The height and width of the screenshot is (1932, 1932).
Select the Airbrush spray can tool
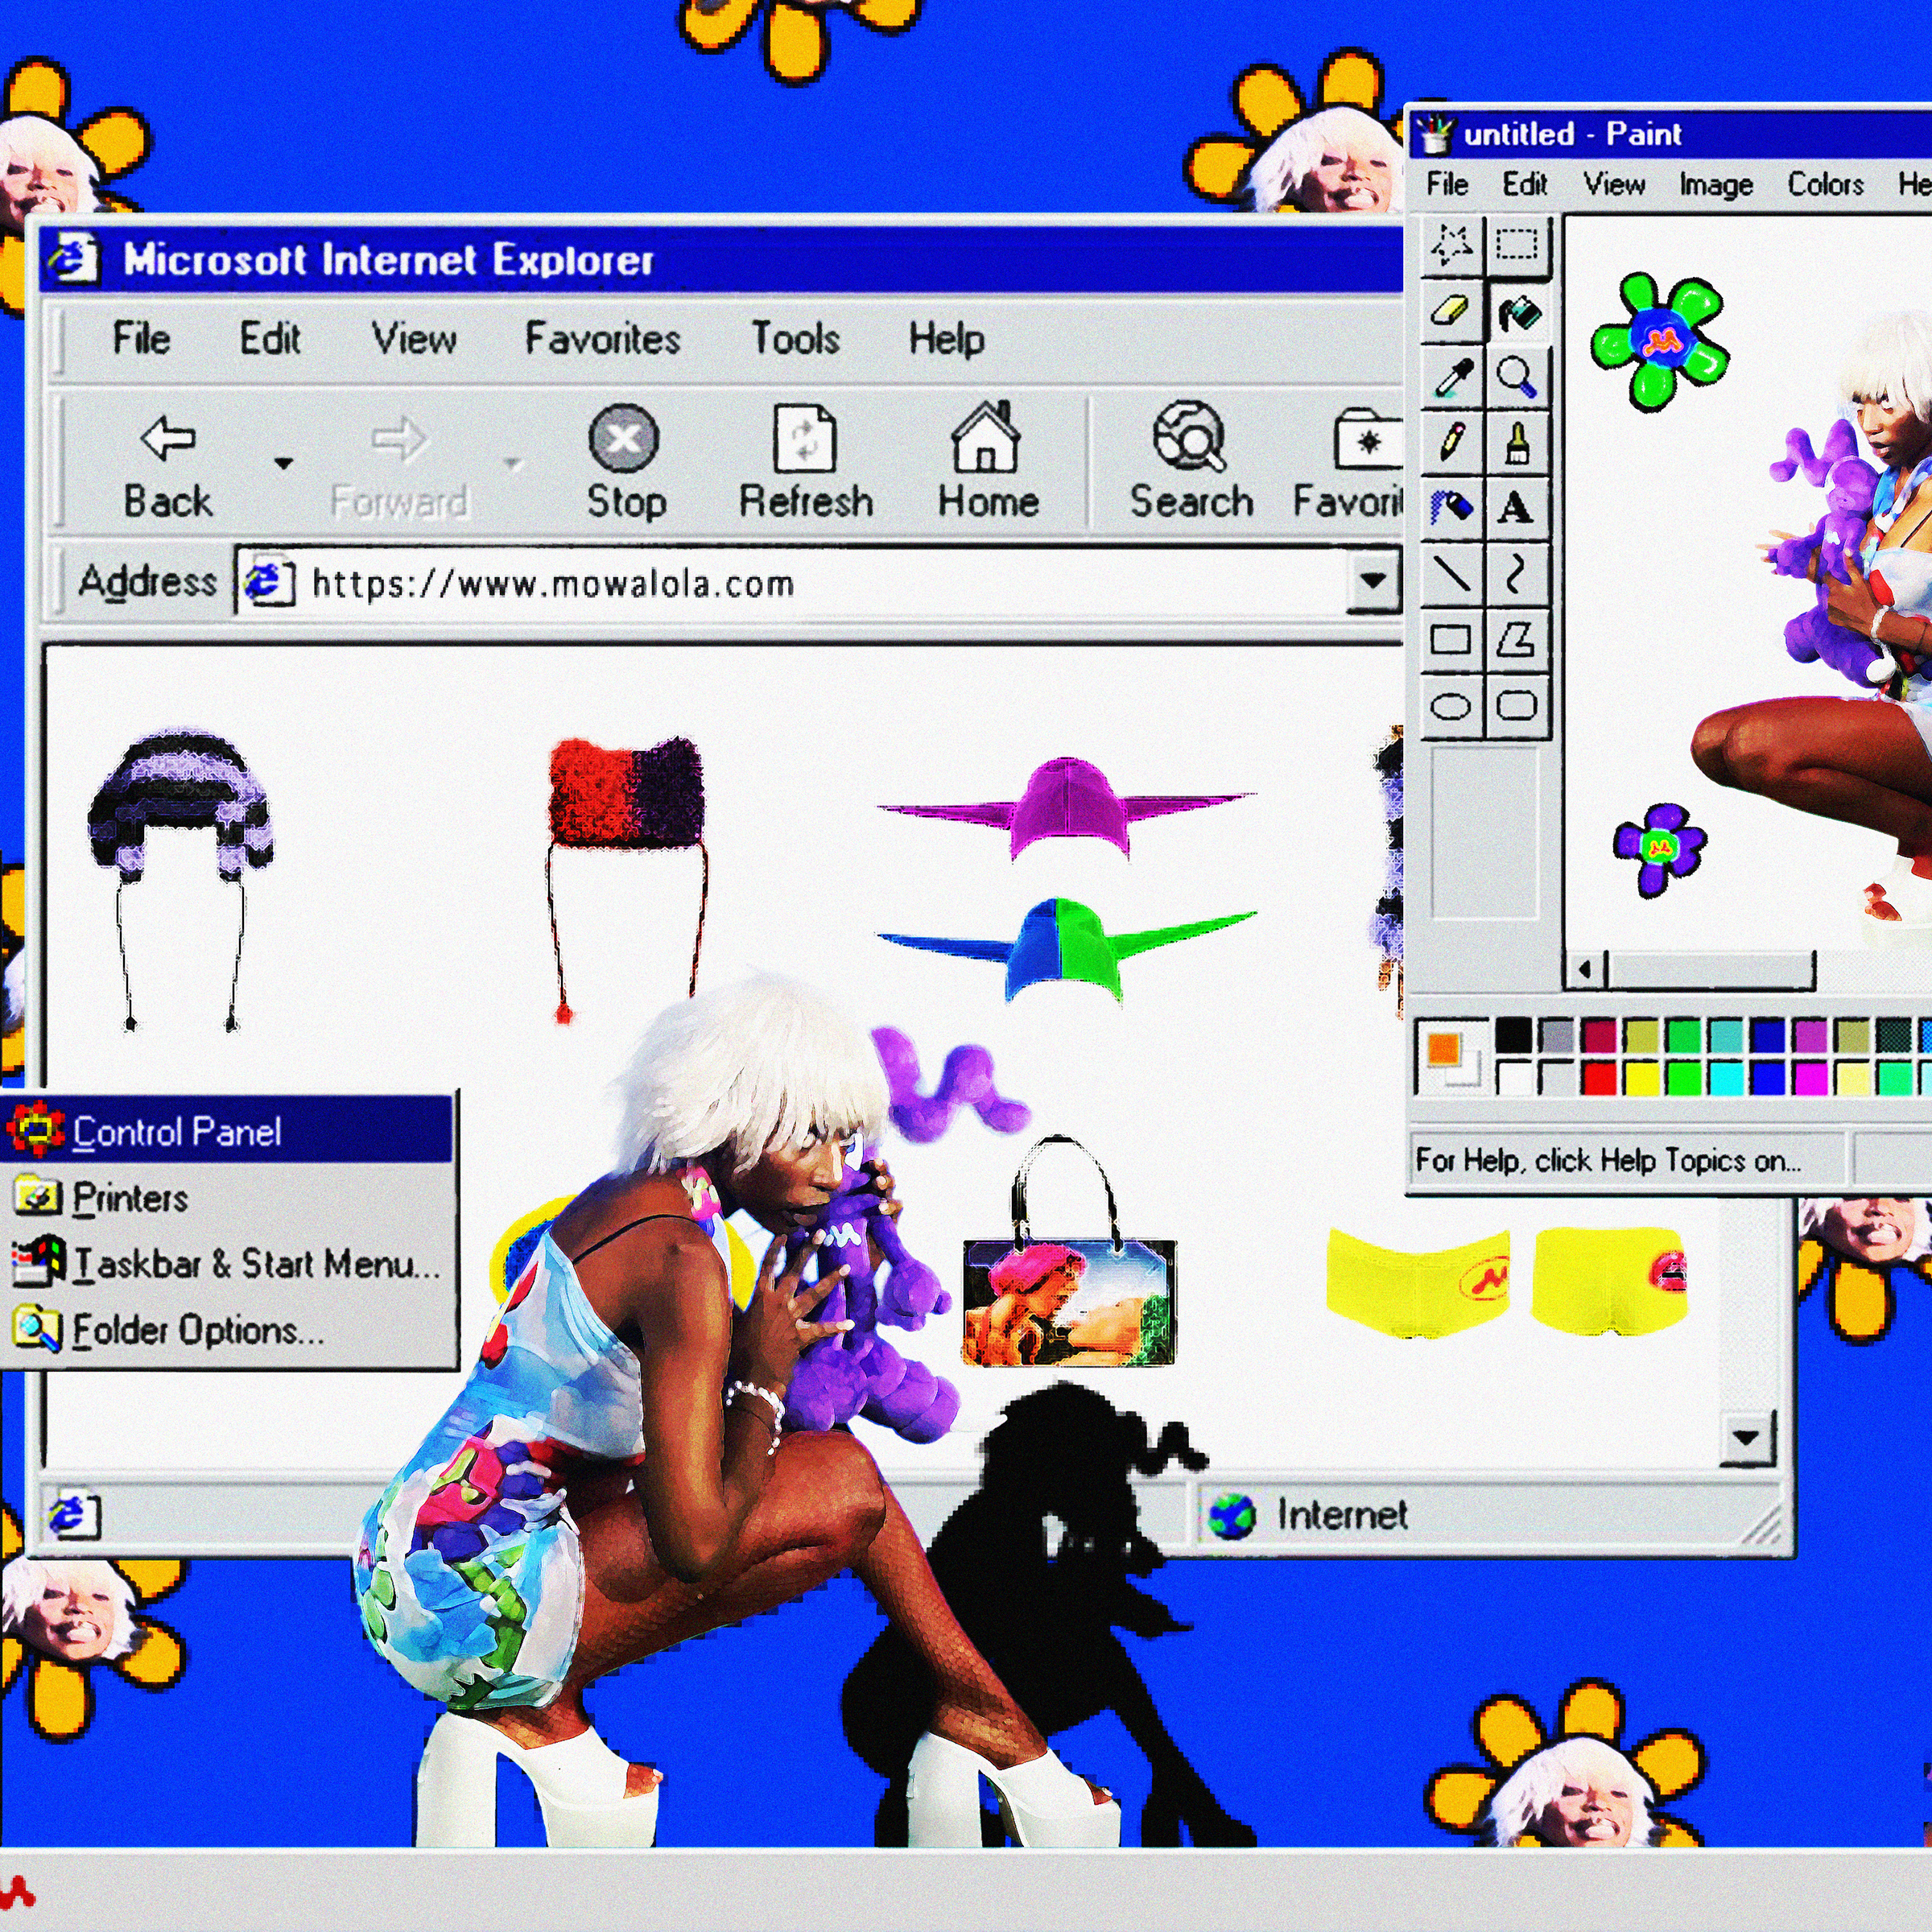(x=1452, y=507)
